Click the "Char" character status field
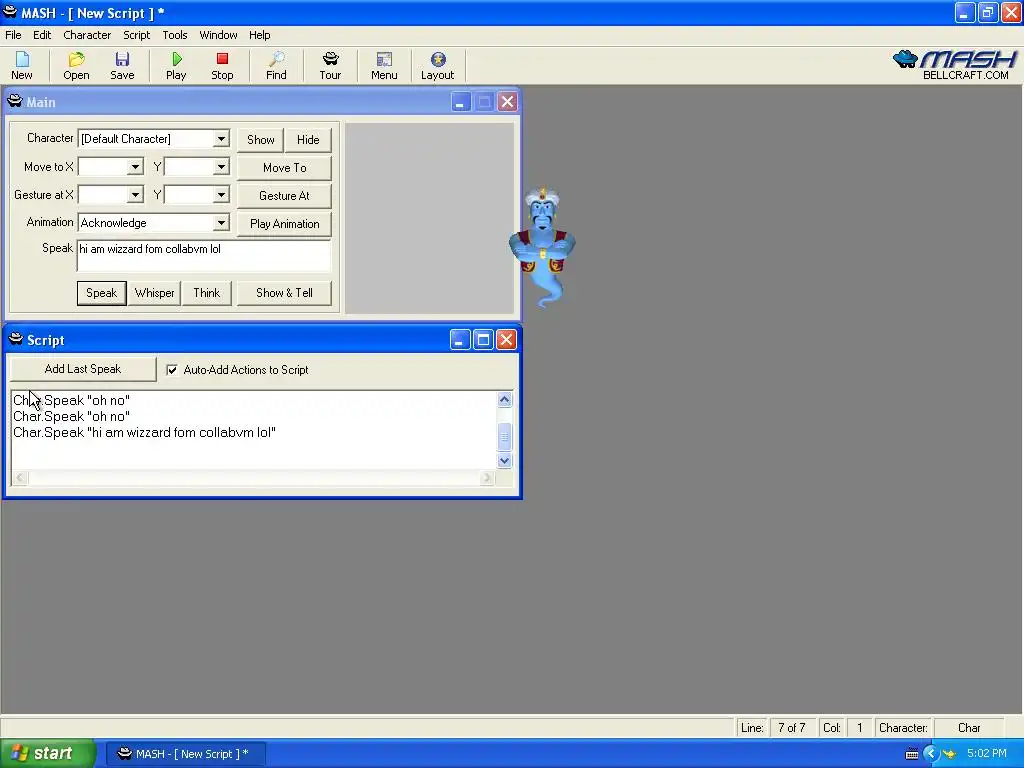The height and width of the screenshot is (768, 1024). coord(969,728)
